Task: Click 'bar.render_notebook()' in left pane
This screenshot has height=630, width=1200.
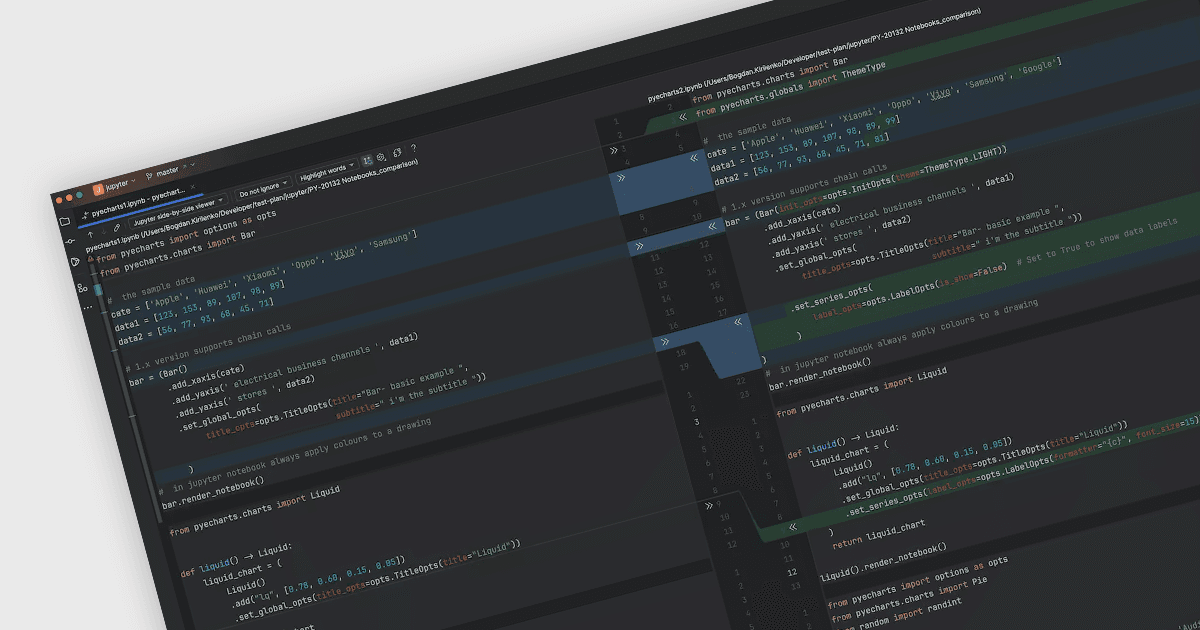Action: tap(214, 493)
